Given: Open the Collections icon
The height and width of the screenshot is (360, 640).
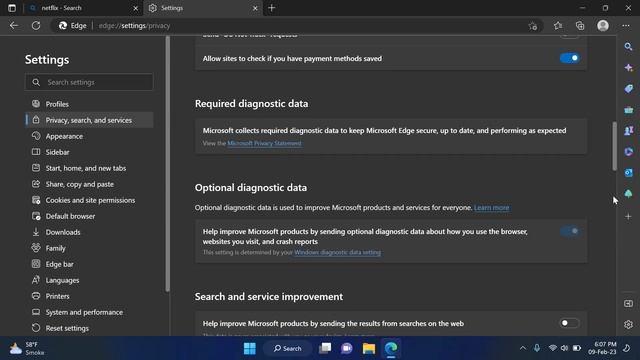Looking at the screenshot, I should (580, 26).
